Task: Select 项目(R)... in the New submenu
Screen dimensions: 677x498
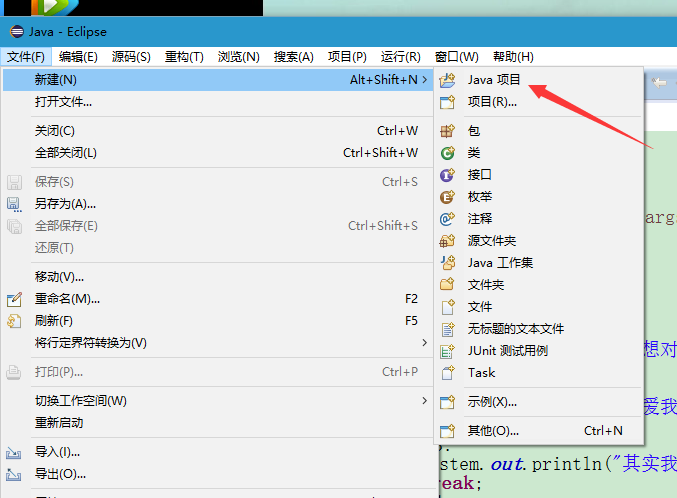Action: click(x=539, y=102)
